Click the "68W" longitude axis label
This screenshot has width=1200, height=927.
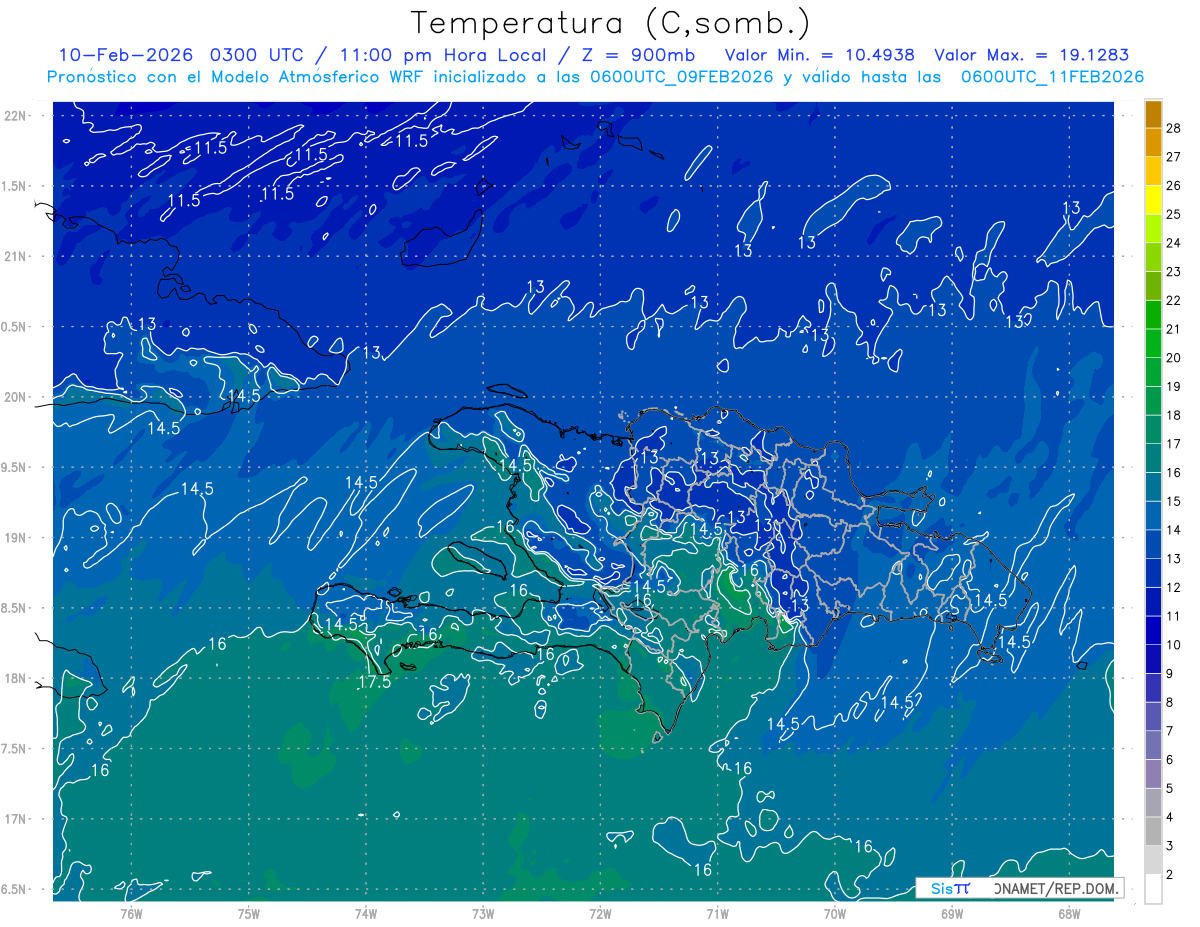coord(1069,913)
